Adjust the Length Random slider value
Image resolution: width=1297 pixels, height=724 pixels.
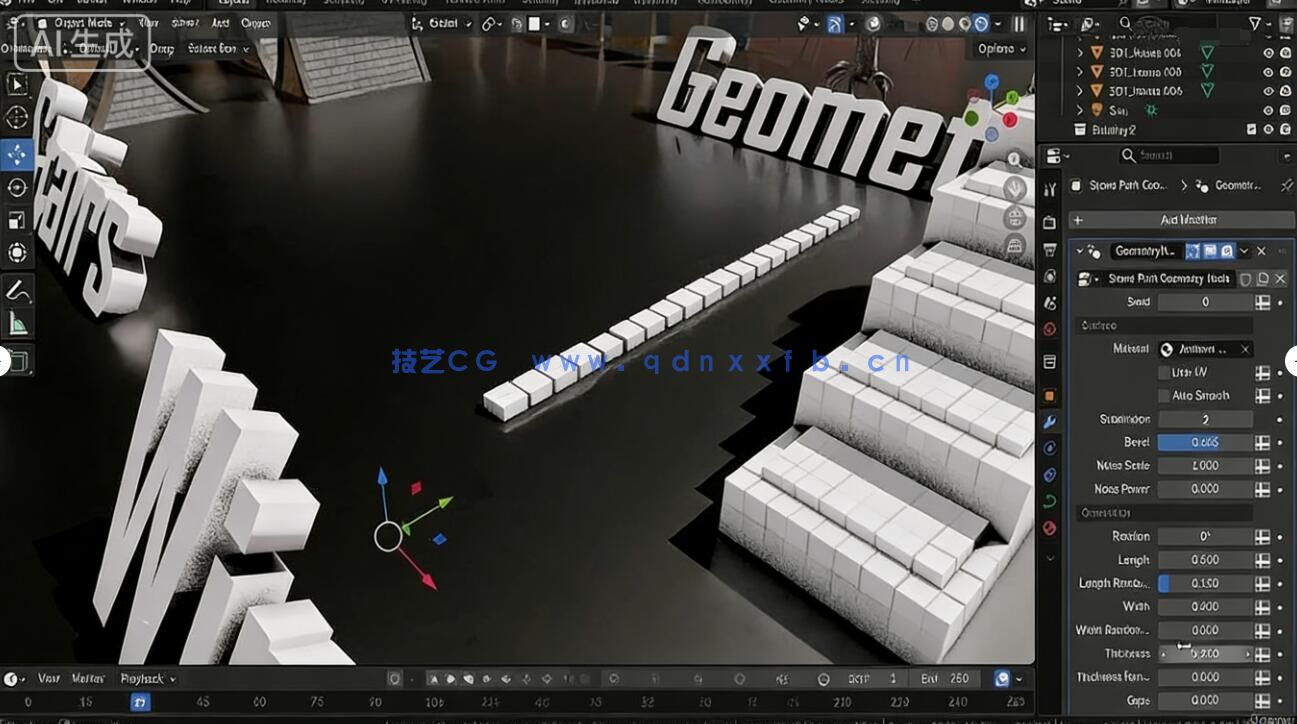(1205, 583)
